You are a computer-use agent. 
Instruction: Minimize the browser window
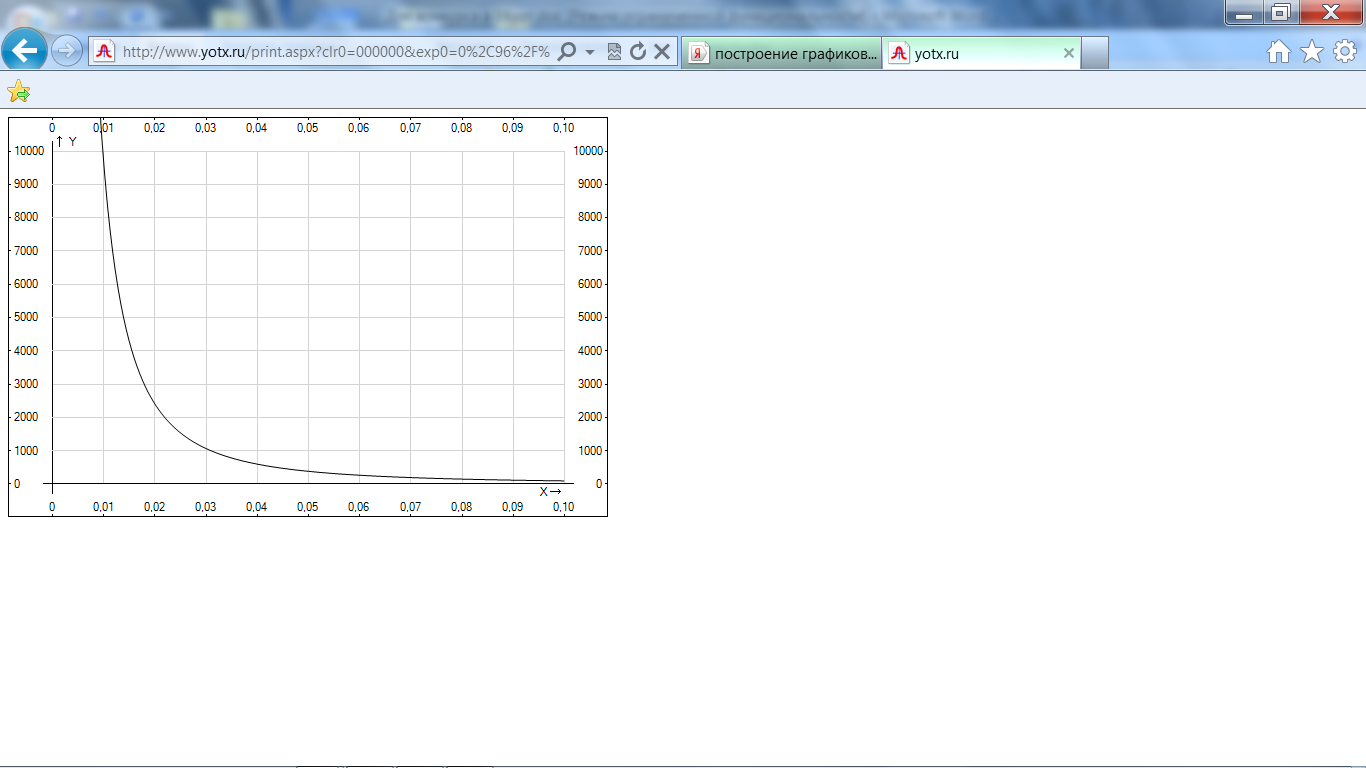coord(1244,12)
